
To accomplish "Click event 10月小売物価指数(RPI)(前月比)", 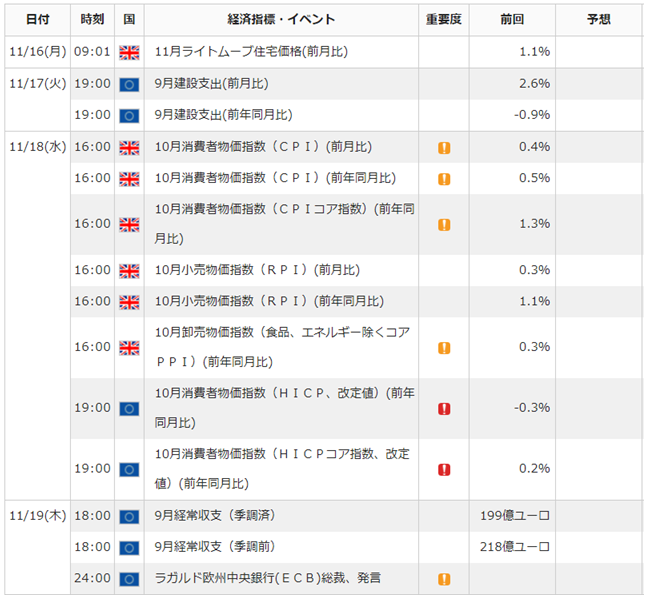I will 257,270.
